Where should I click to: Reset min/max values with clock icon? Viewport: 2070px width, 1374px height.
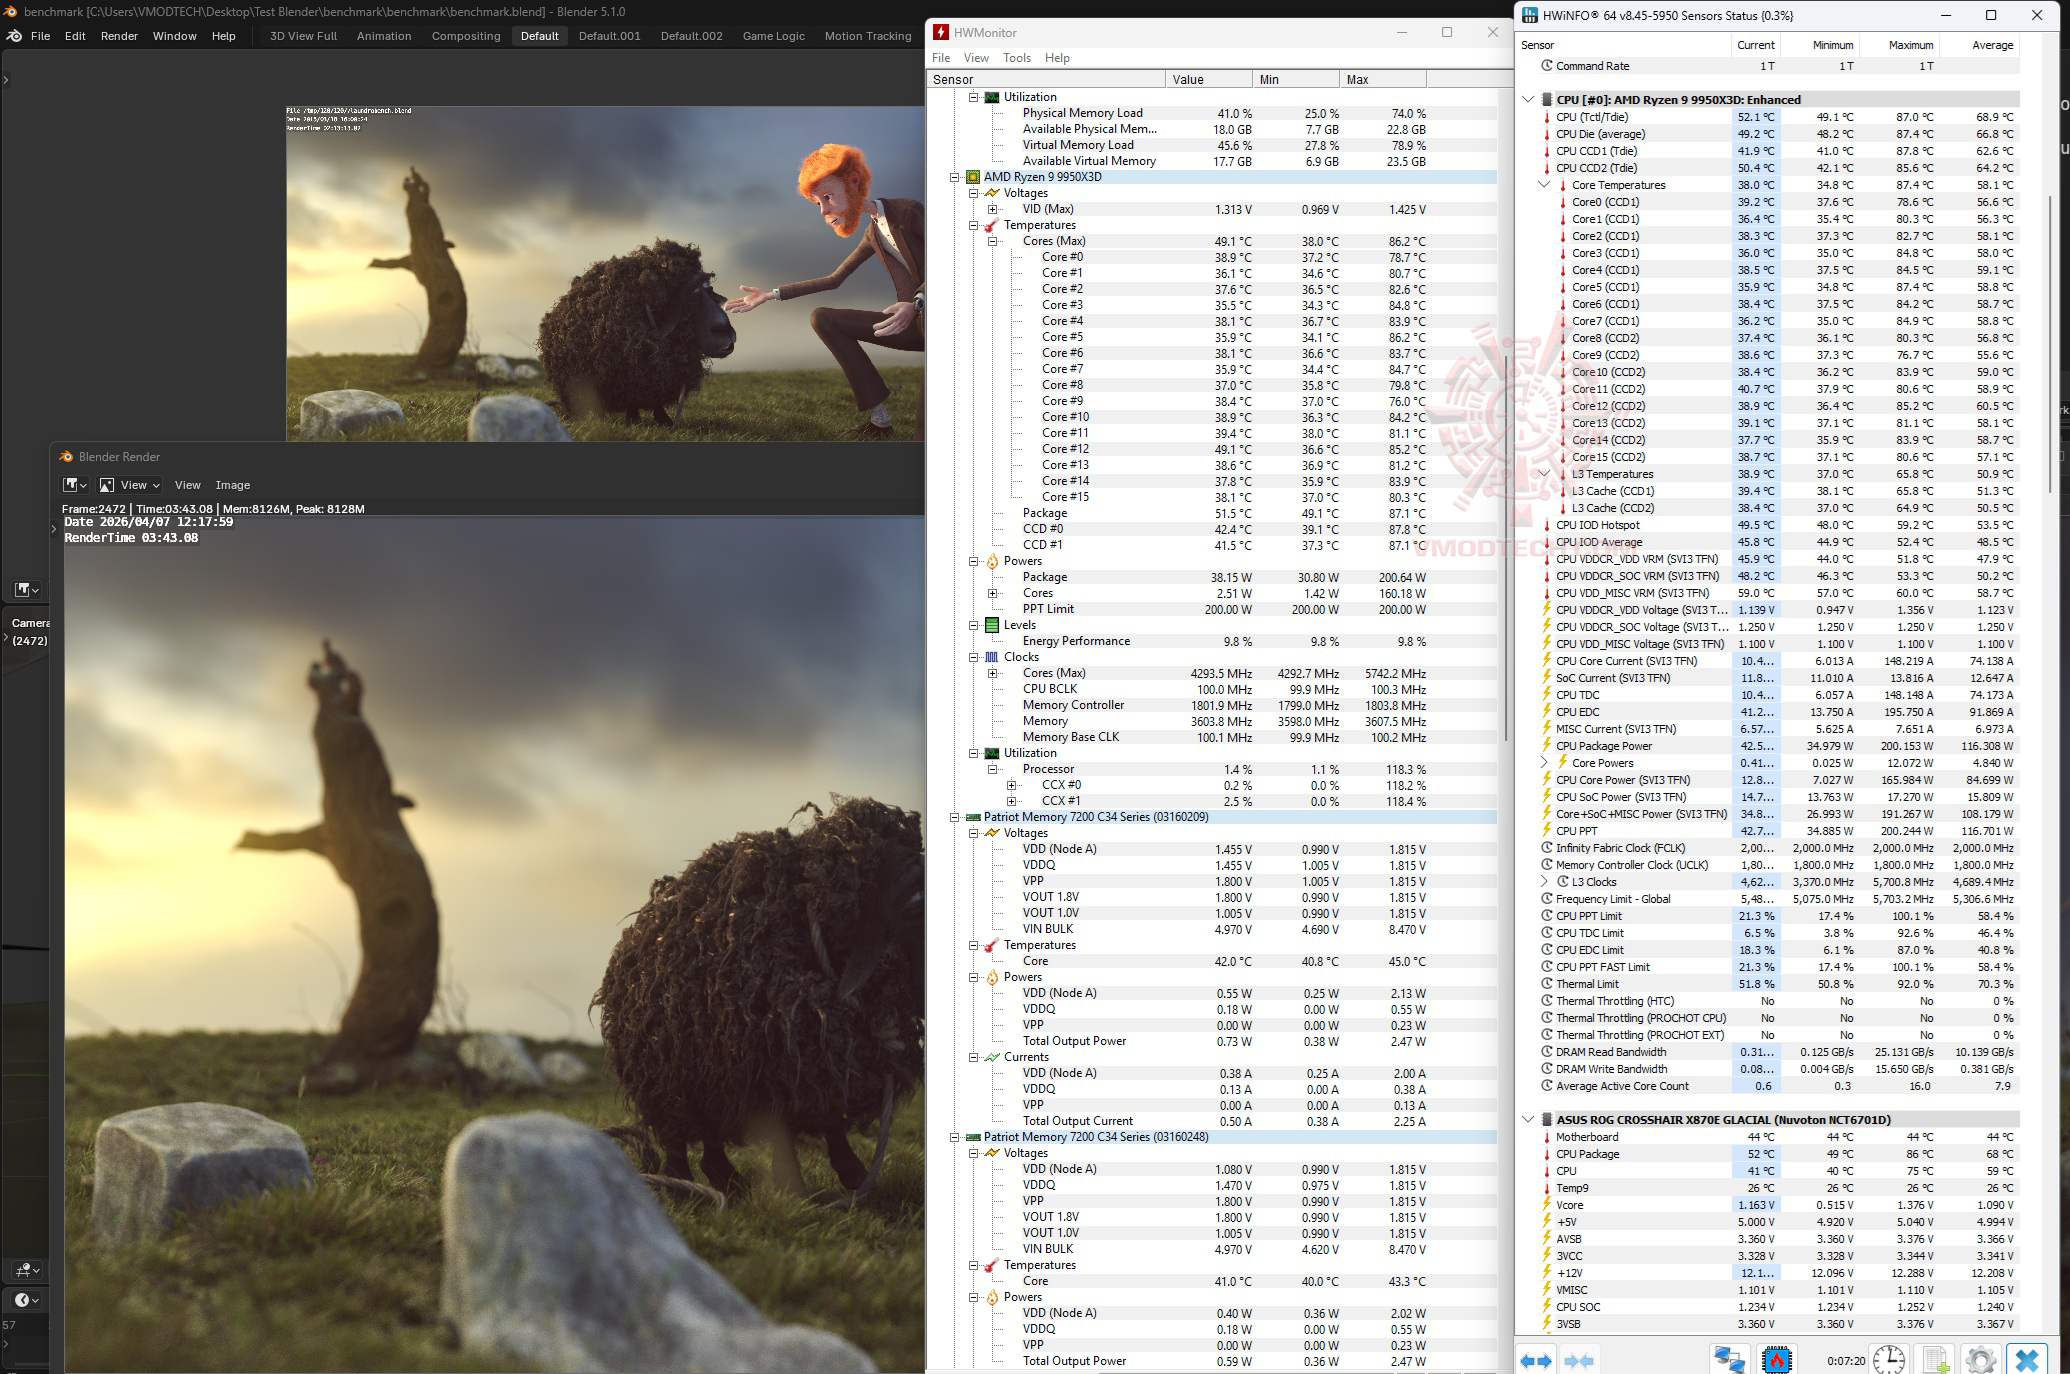tap(1888, 1360)
